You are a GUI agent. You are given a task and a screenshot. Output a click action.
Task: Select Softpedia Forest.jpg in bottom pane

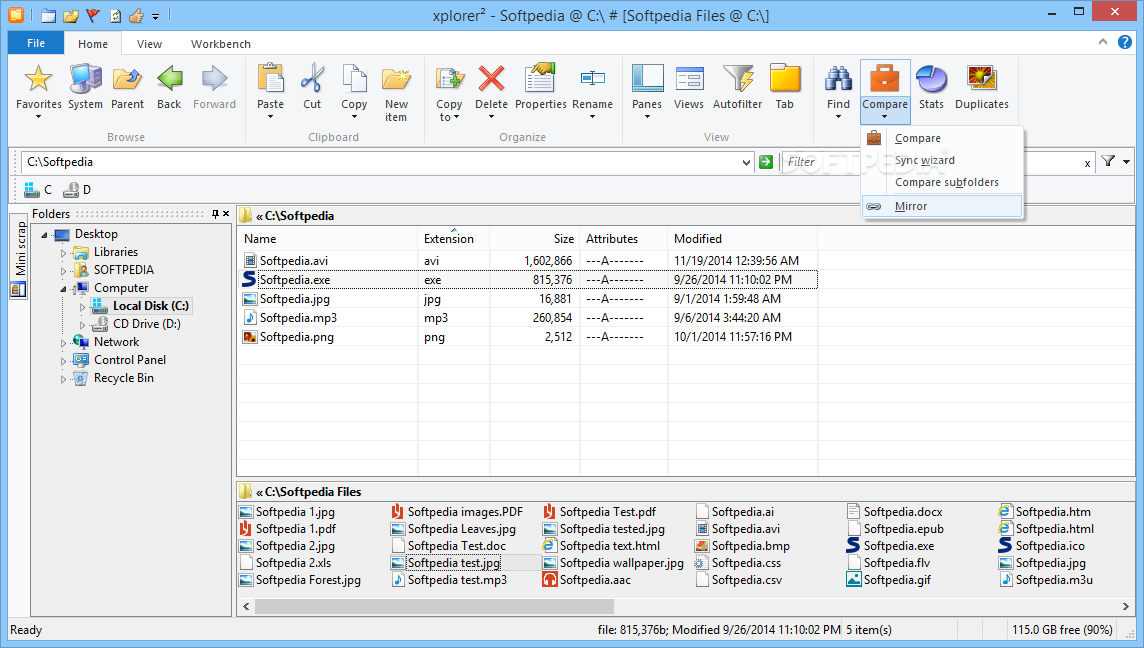(301, 580)
